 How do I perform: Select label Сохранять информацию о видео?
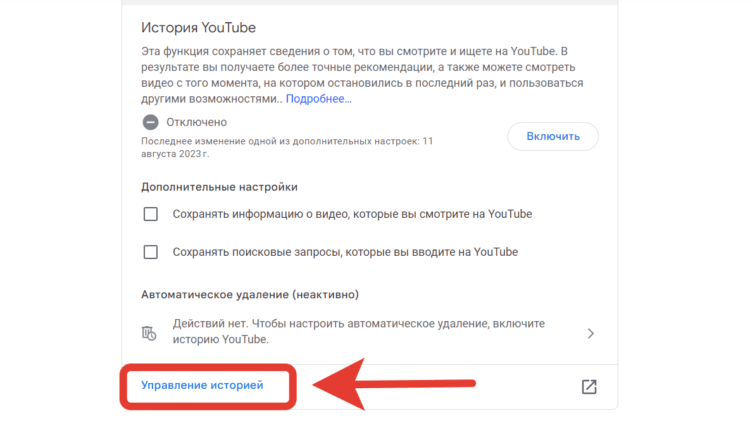click(x=352, y=214)
